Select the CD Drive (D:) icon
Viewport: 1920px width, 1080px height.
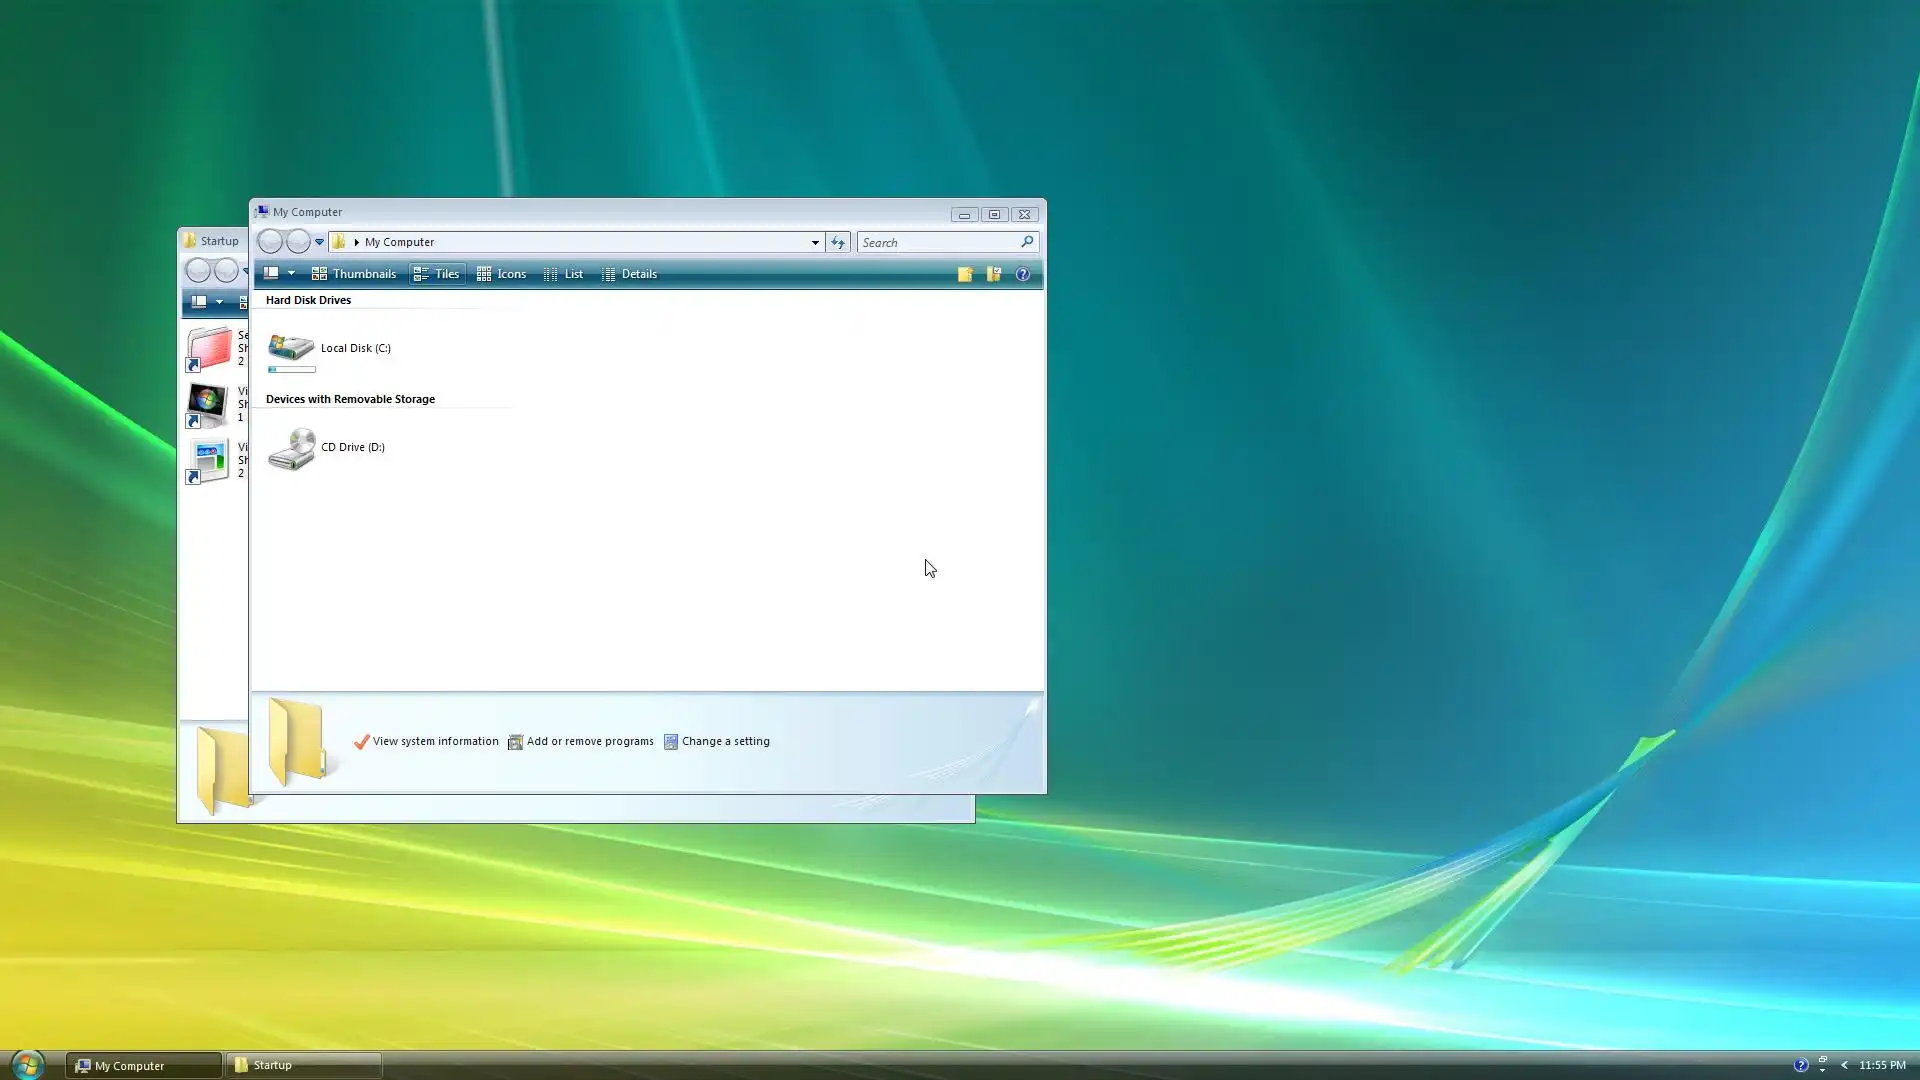(291, 448)
